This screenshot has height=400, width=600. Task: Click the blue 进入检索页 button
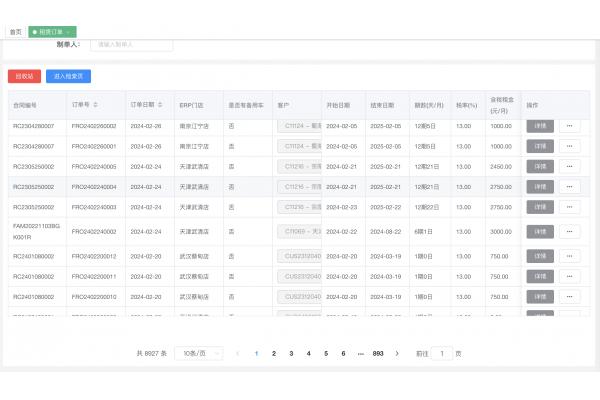click(68, 75)
